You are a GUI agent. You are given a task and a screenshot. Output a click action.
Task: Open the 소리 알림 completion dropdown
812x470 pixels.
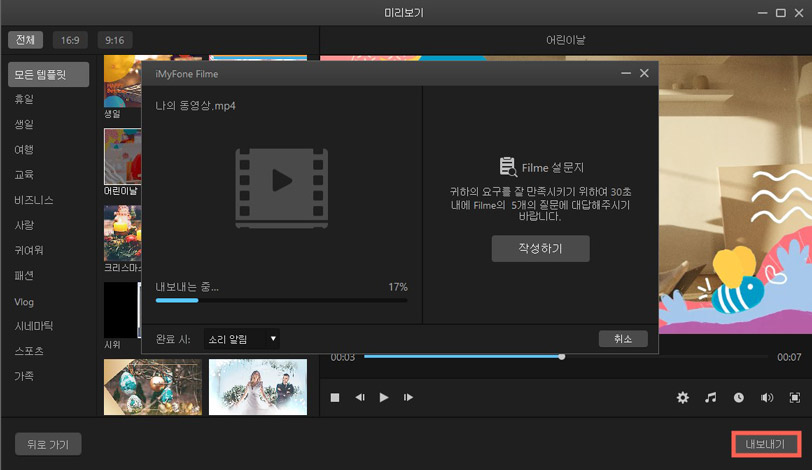coord(242,339)
